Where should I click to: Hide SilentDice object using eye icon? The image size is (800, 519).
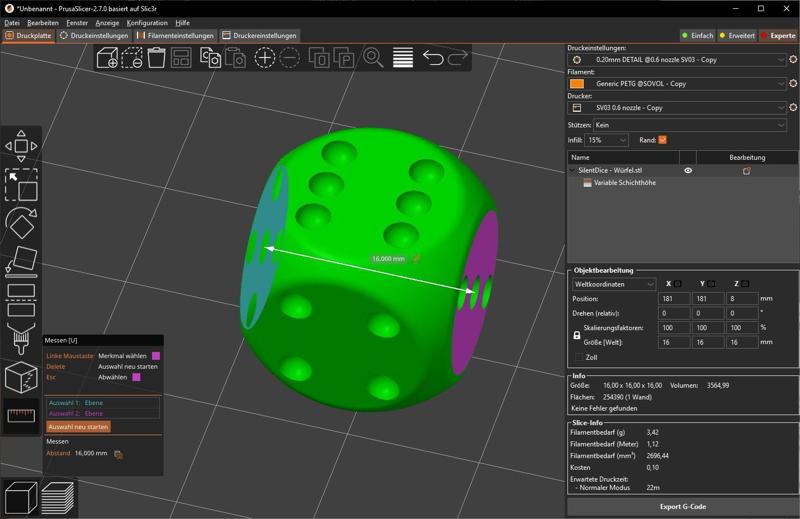(x=688, y=171)
